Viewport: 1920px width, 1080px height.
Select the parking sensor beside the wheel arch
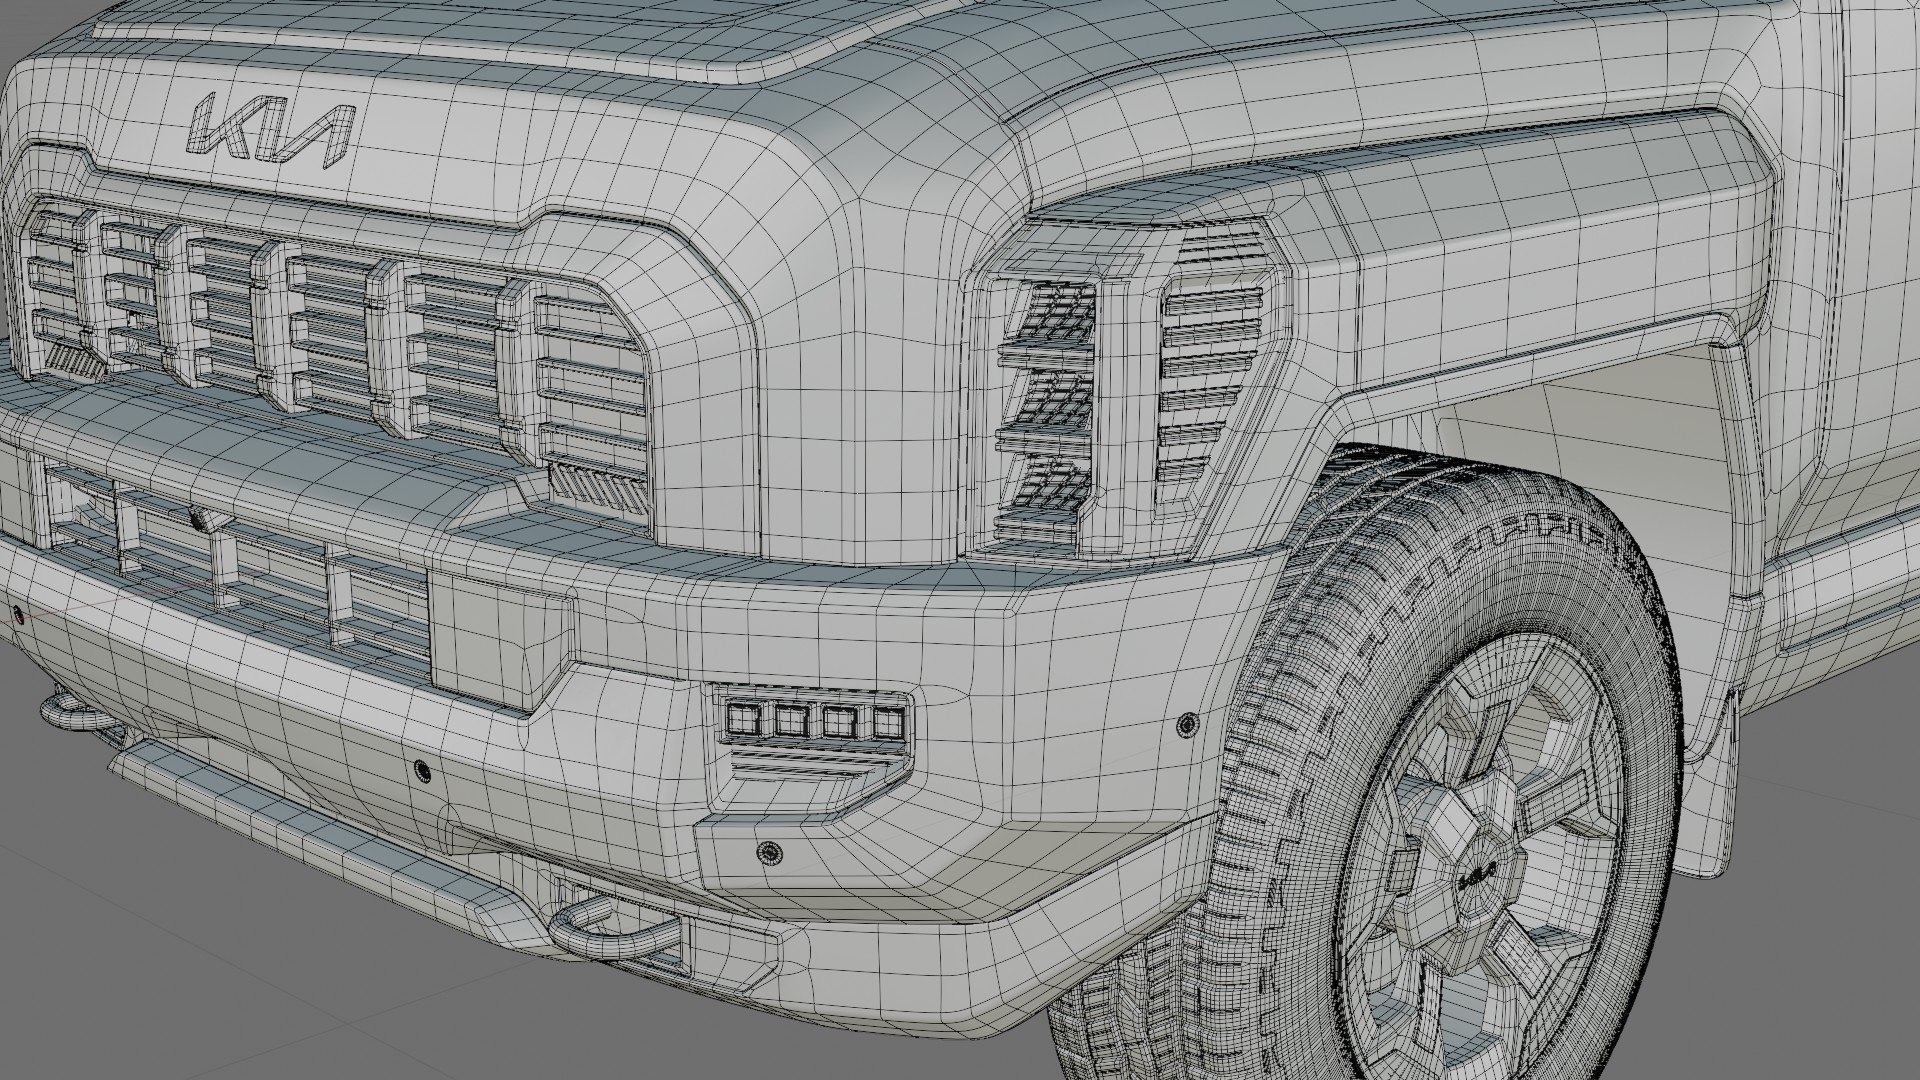[1187, 723]
